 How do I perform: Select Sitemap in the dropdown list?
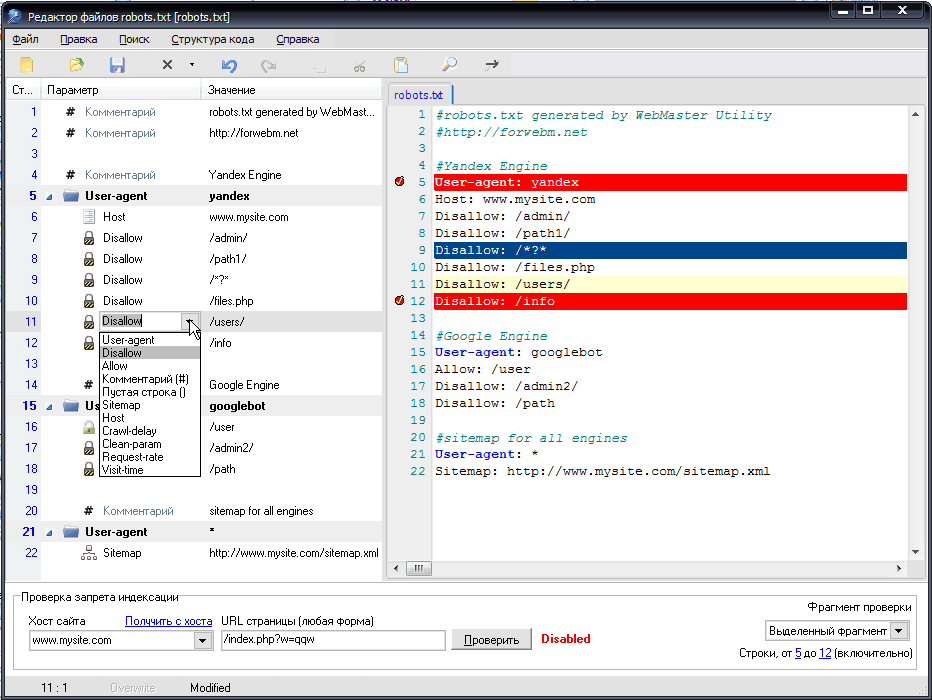click(121, 405)
